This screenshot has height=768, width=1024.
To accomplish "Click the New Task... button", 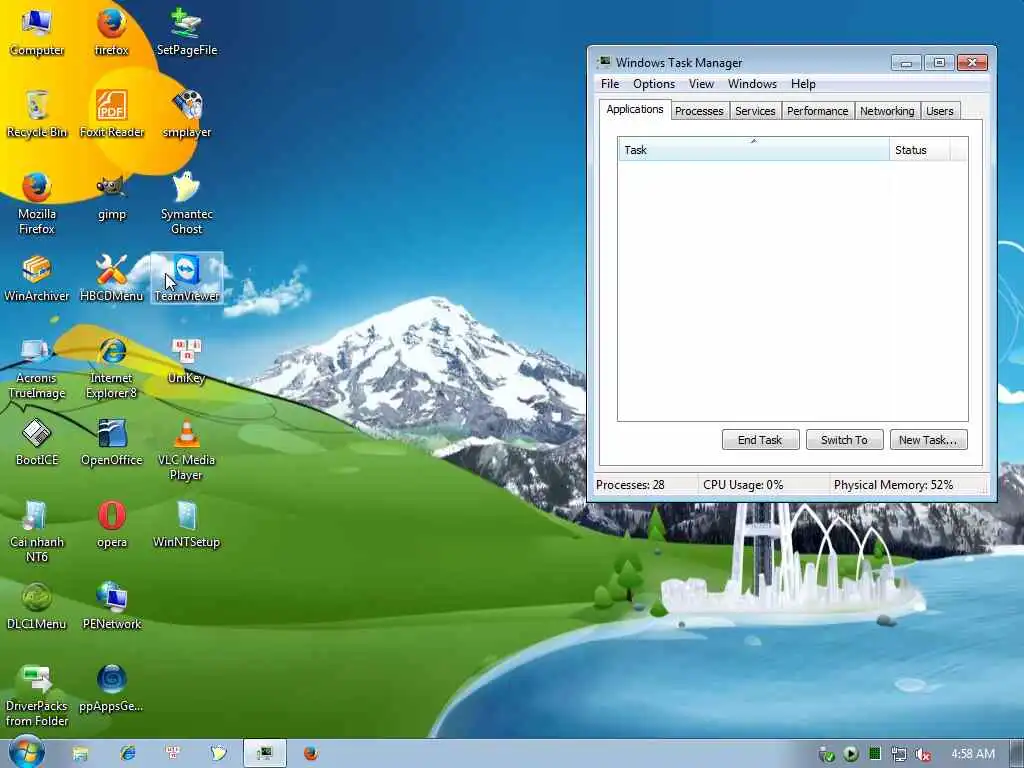I will point(928,440).
